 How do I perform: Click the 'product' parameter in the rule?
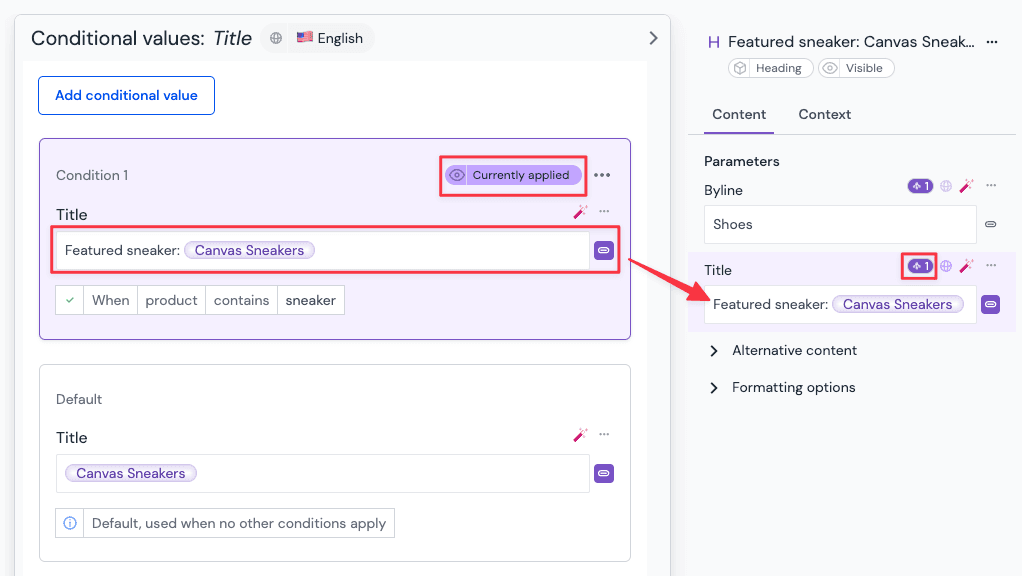point(171,300)
